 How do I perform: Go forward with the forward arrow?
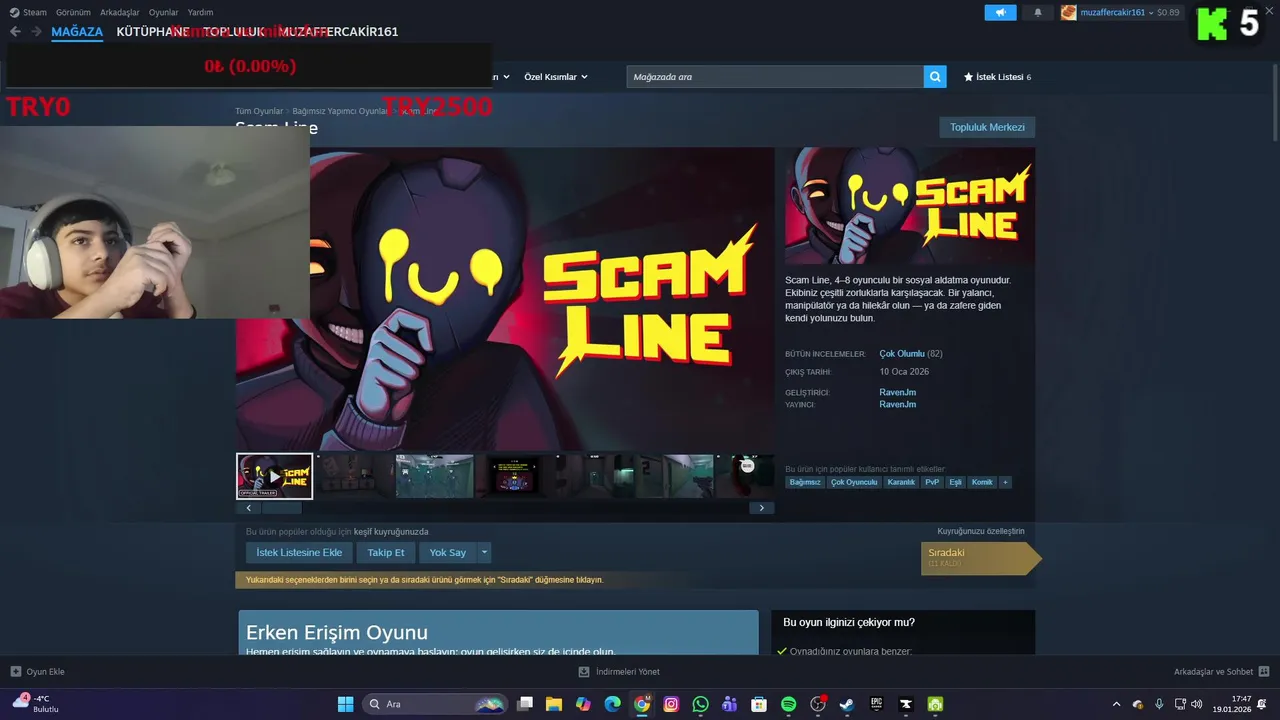point(36,32)
